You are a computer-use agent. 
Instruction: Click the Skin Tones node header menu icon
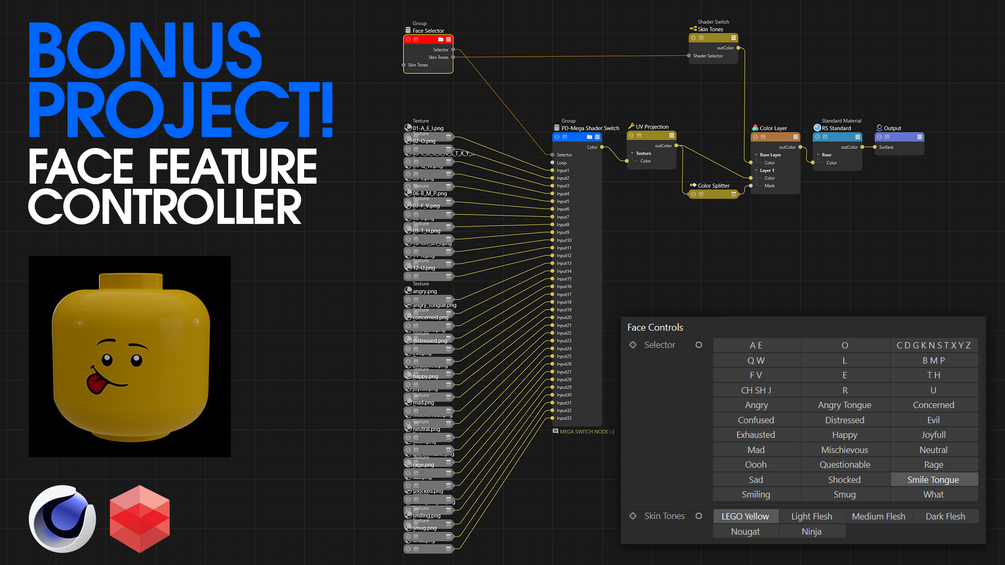pos(733,38)
